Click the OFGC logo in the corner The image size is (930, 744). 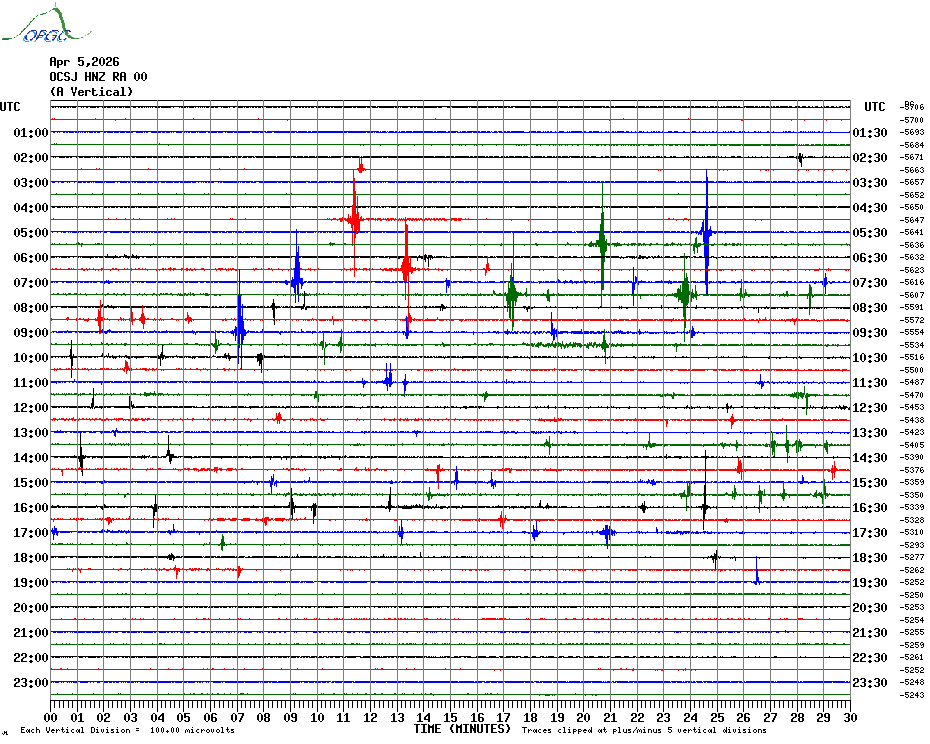(x=36, y=26)
